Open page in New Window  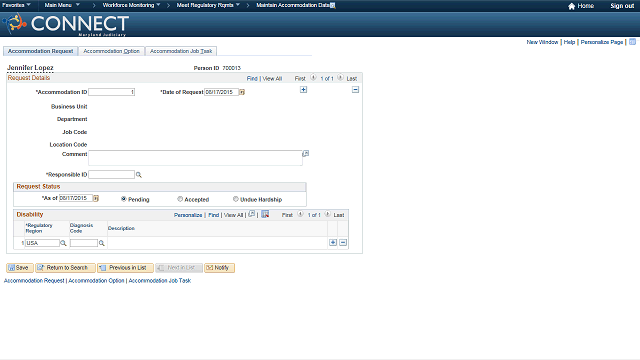tap(542, 42)
